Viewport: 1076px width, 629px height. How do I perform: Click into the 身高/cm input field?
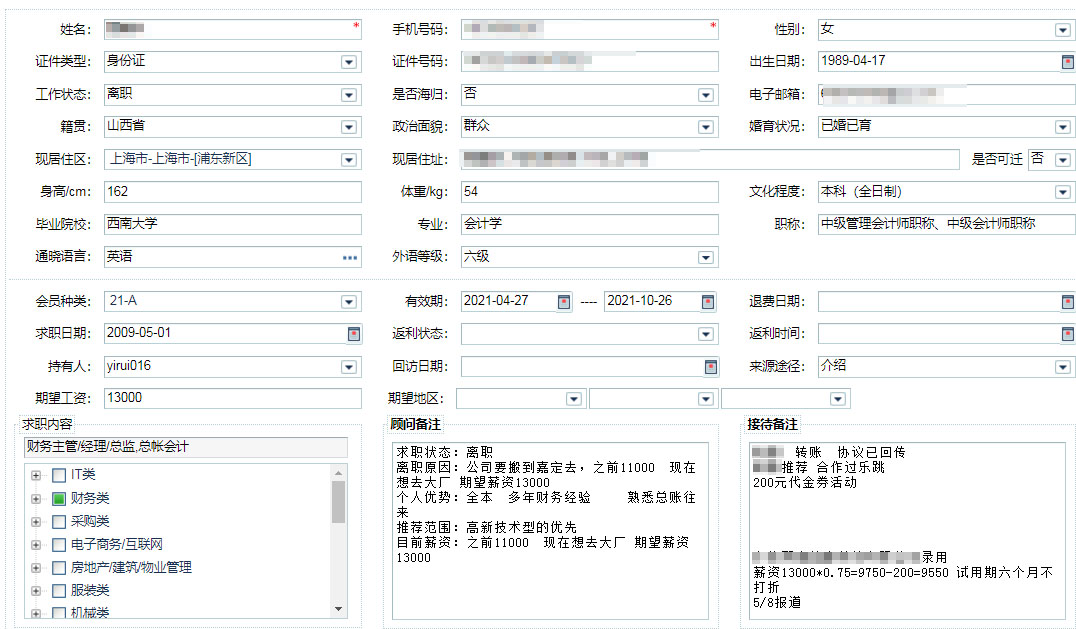(233, 192)
